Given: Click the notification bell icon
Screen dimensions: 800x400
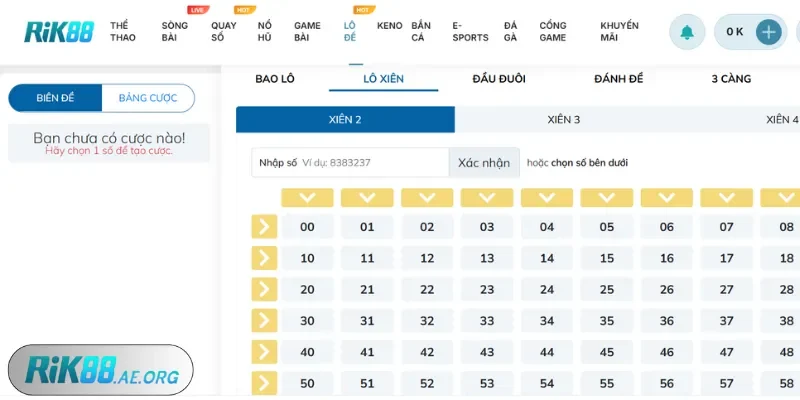Looking at the screenshot, I should point(687,32).
